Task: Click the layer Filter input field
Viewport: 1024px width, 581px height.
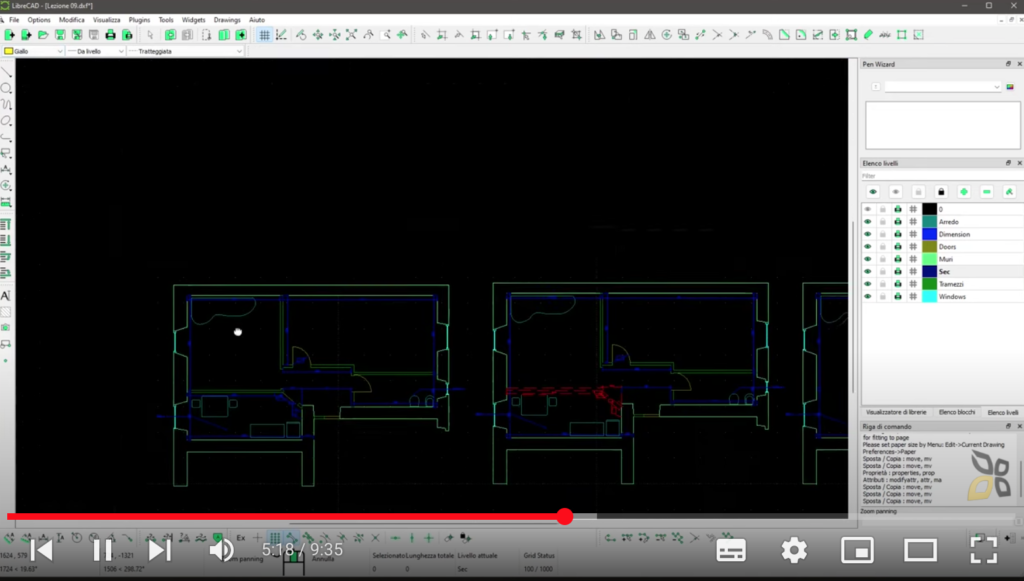Action: point(941,176)
